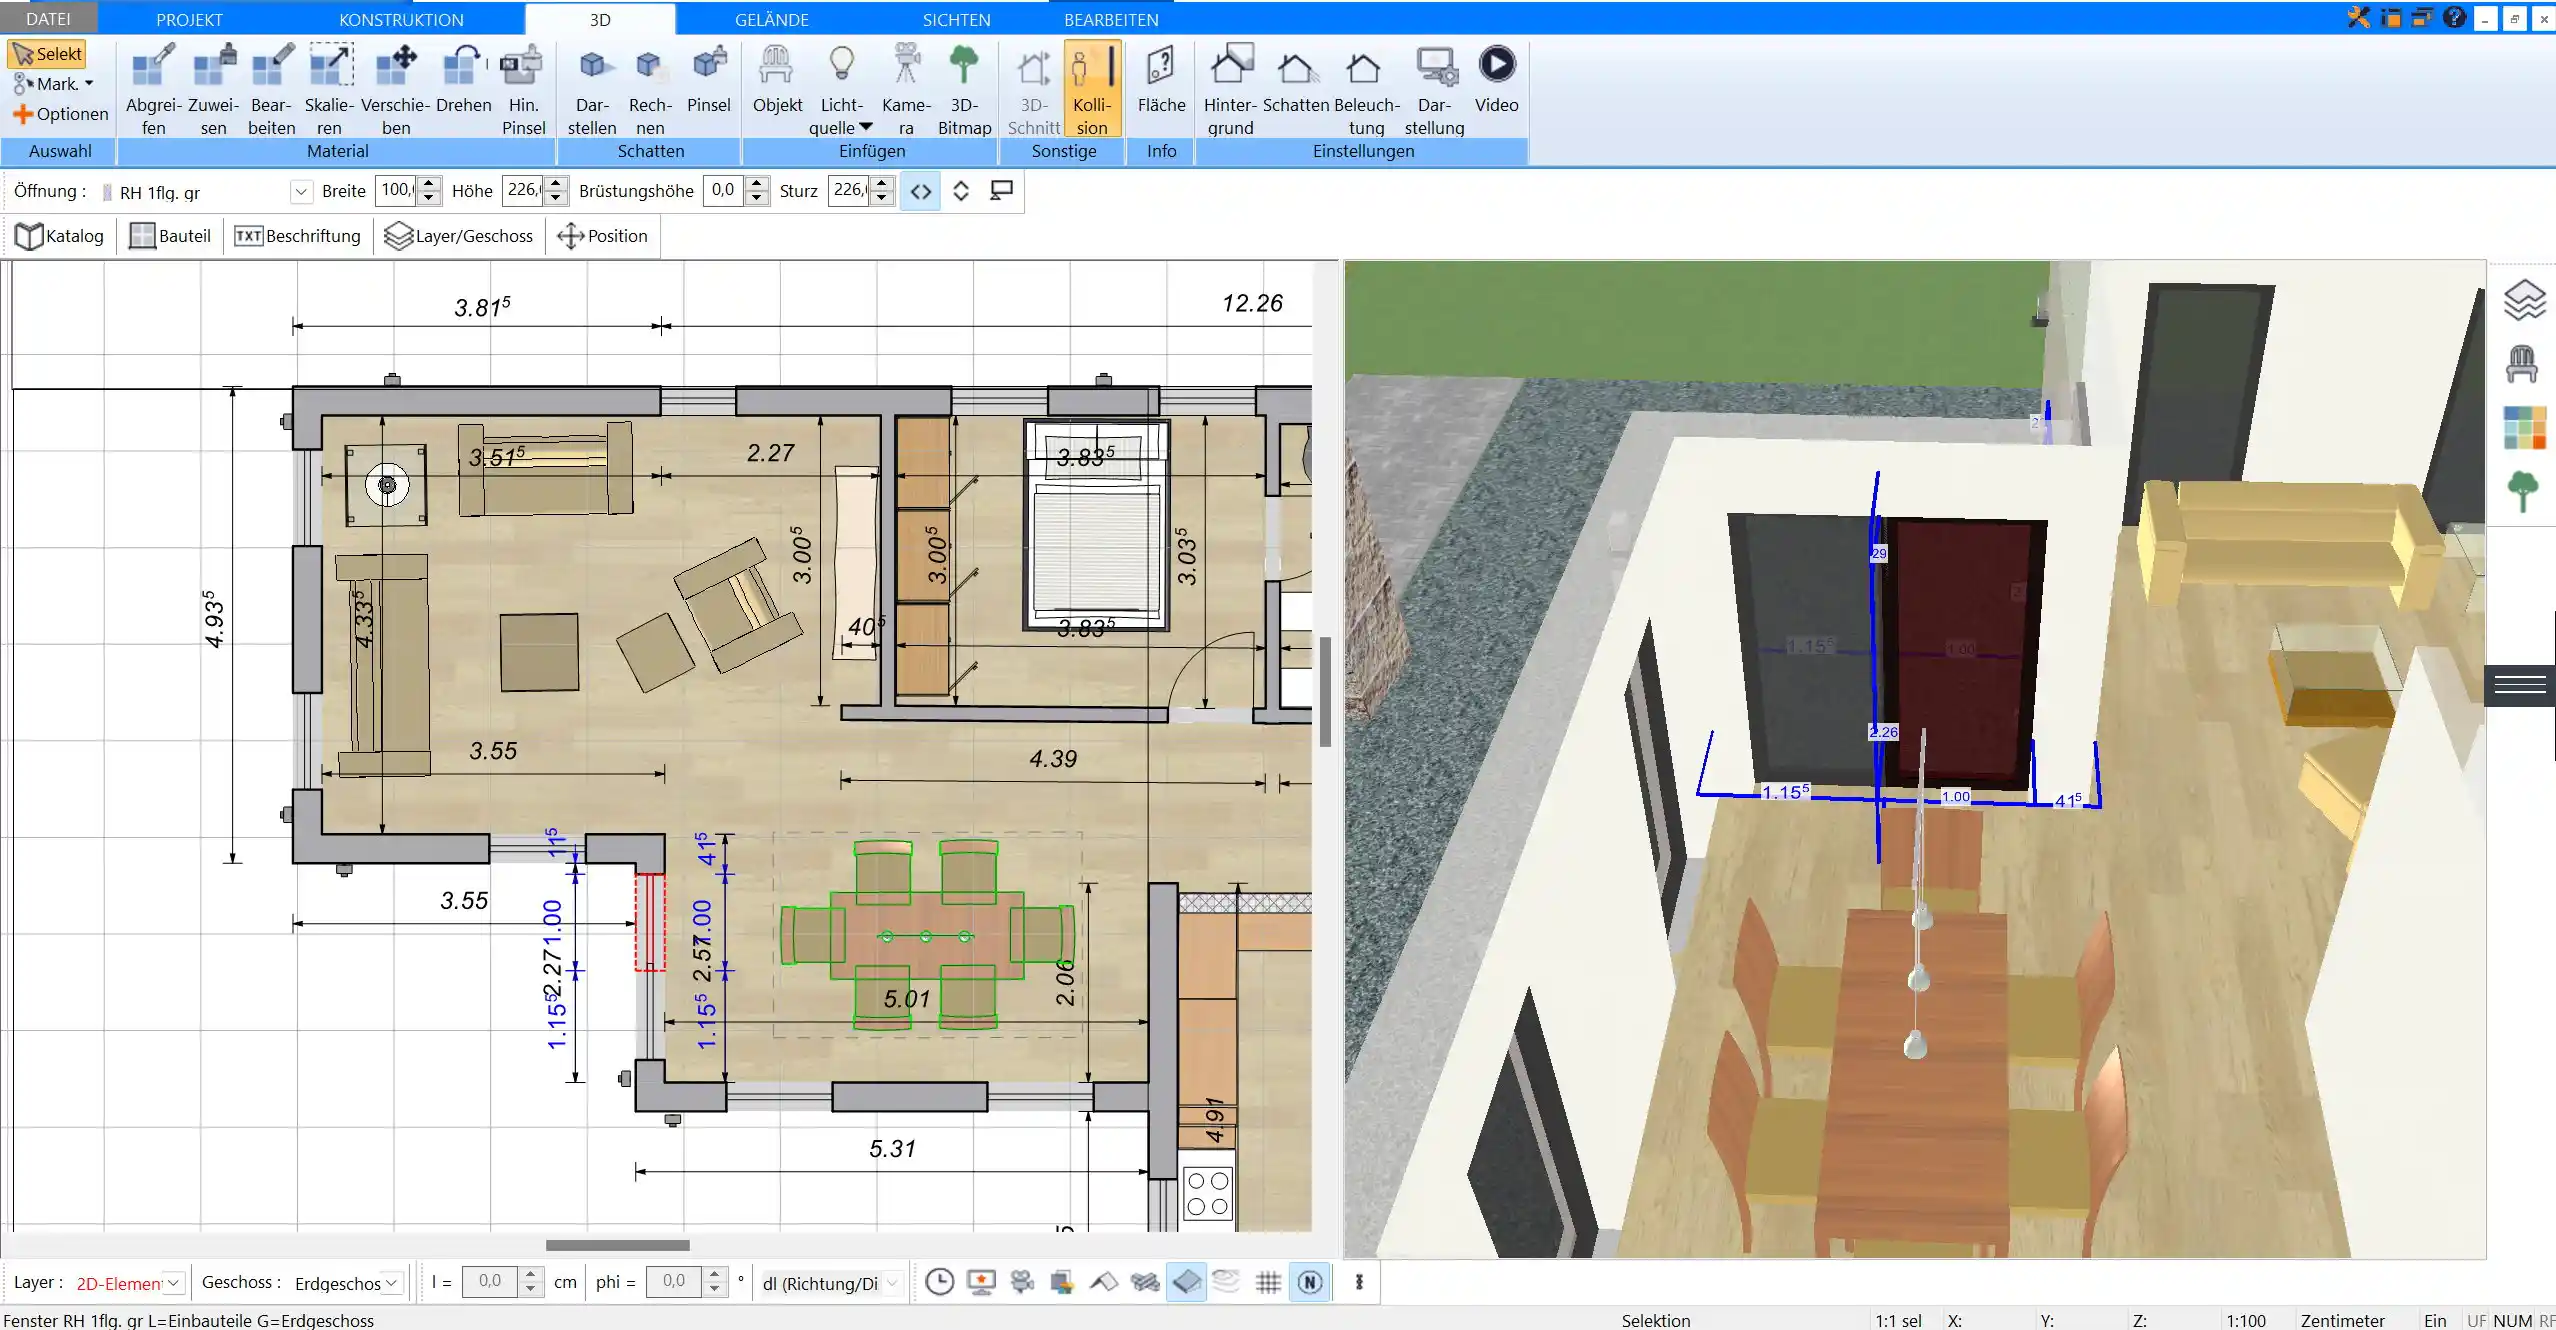
Task: Toggle the grid display button
Action: [x=1268, y=1282]
